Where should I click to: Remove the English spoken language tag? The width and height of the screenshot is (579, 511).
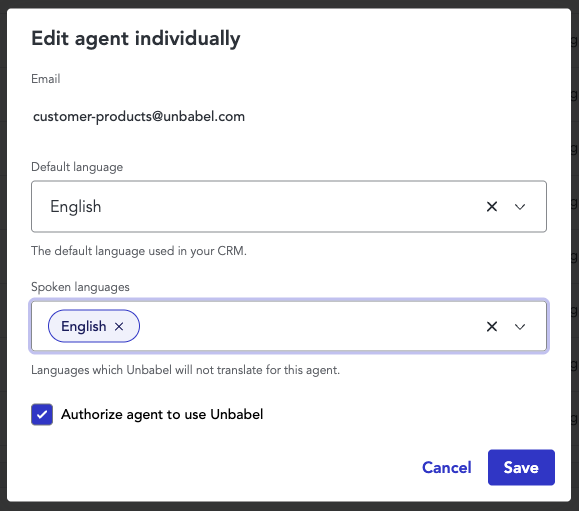[119, 326]
